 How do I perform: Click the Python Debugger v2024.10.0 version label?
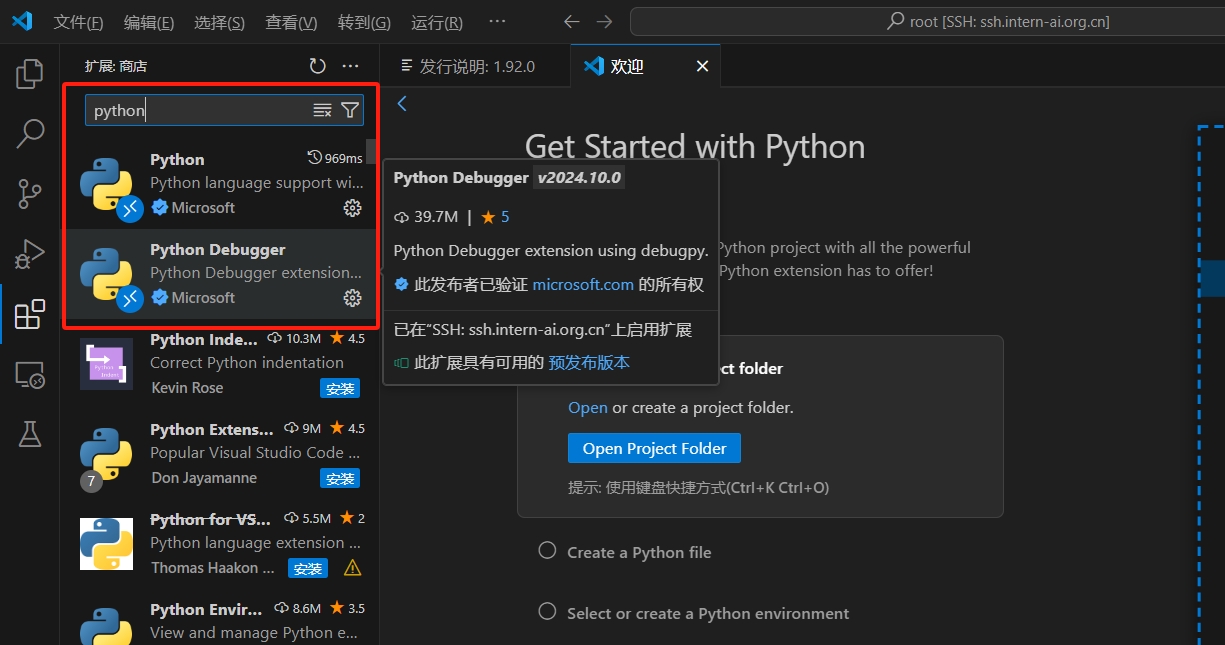click(579, 178)
